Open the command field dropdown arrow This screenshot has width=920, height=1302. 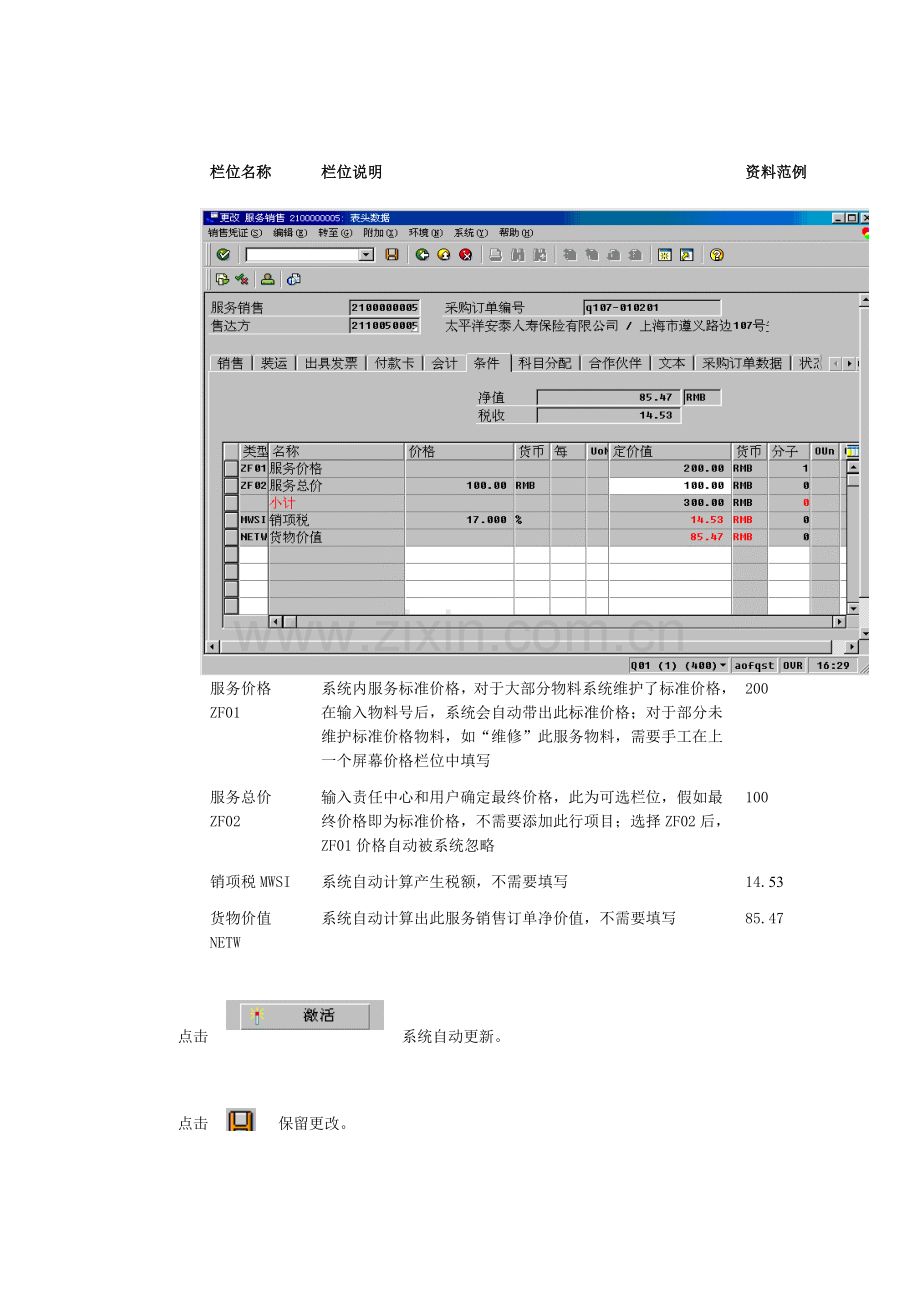pyautogui.click(x=366, y=255)
